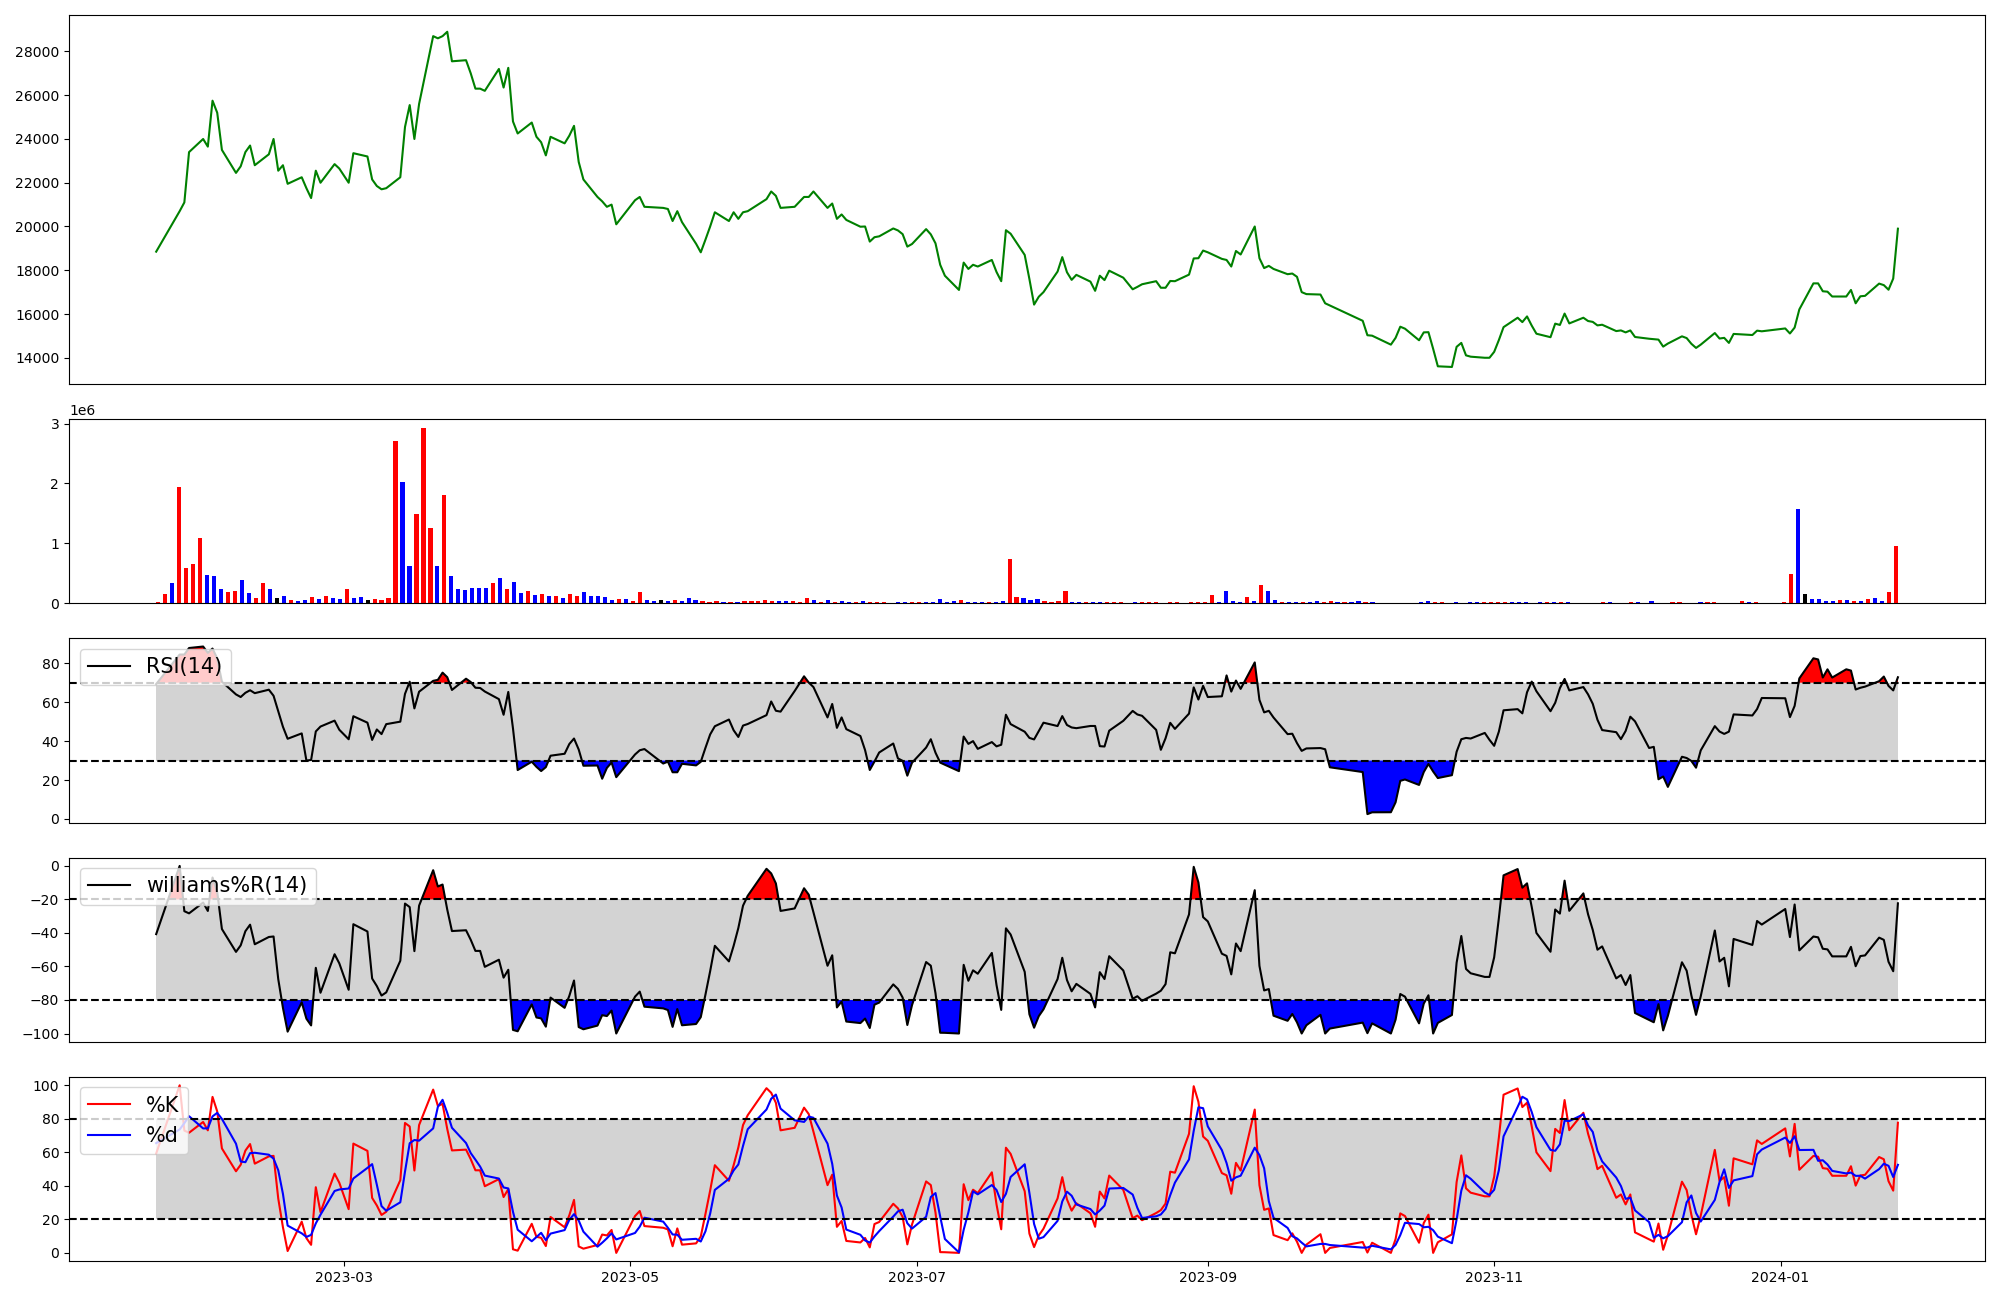Image resolution: width=2000 pixels, height=1300 pixels.
Task: Click the williams%R(14) legend label
Action: coord(226,885)
